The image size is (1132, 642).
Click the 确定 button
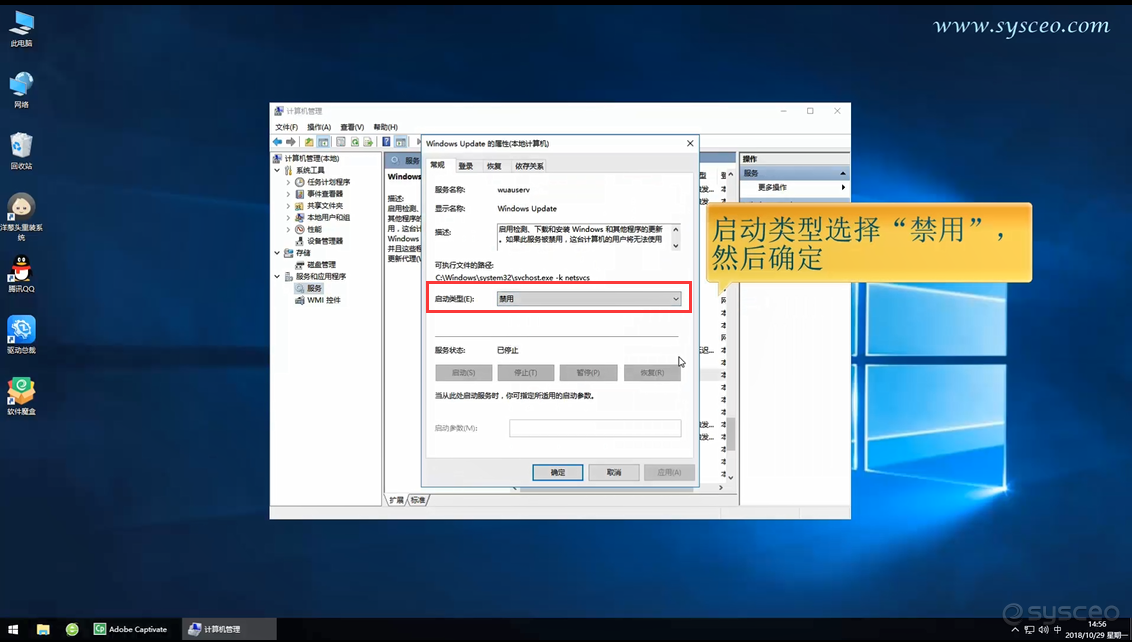point(557,472)
